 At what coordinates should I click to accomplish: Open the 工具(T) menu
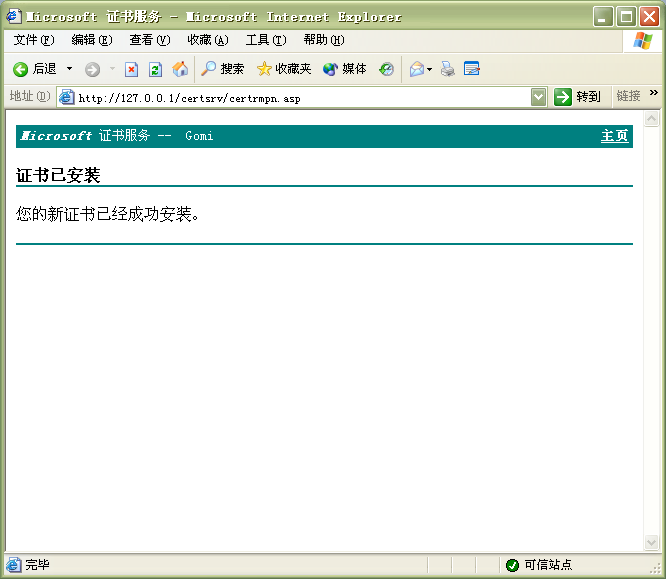(x=266, y=40)
